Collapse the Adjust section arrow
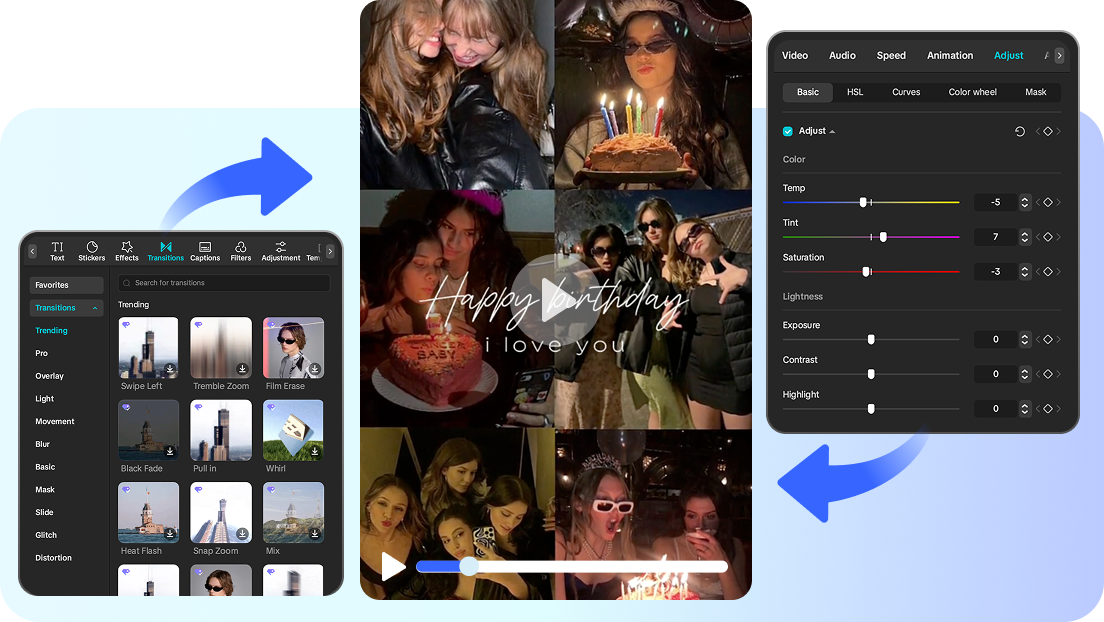Image resolution: width=1104 pixels, height=622 pixels. (832, 132)
